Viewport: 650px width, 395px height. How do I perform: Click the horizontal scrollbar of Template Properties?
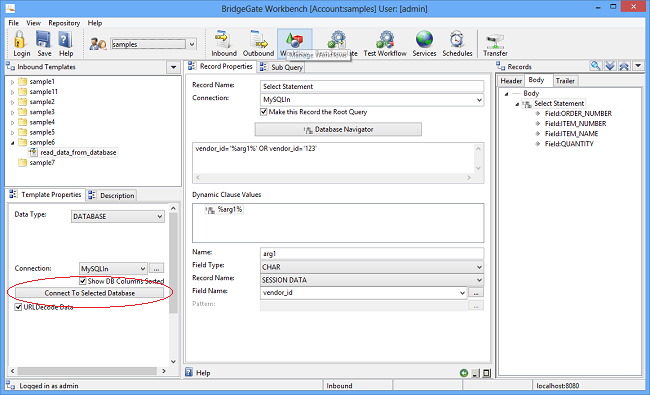(87, 371)
